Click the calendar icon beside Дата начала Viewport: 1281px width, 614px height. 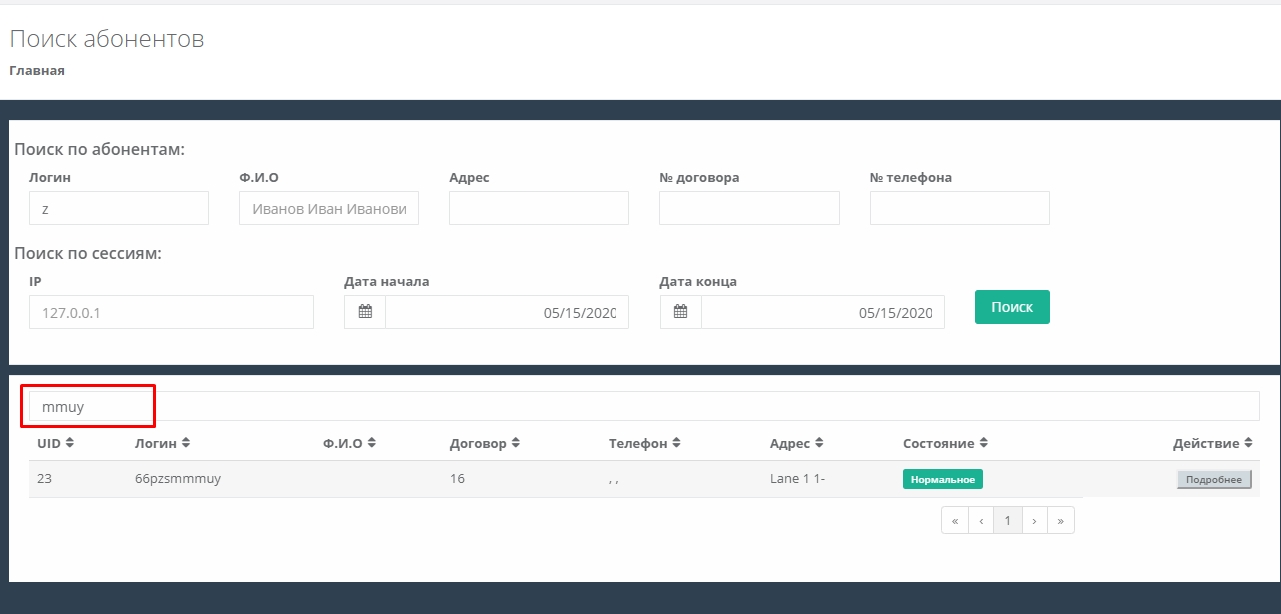(365, 312)
